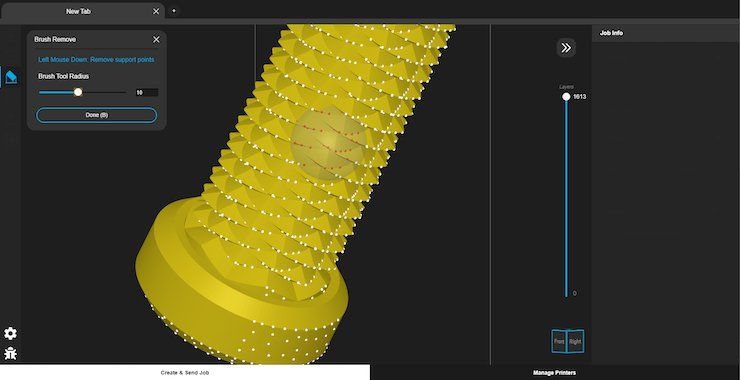Click the brush sphere on the screw model

328,143
